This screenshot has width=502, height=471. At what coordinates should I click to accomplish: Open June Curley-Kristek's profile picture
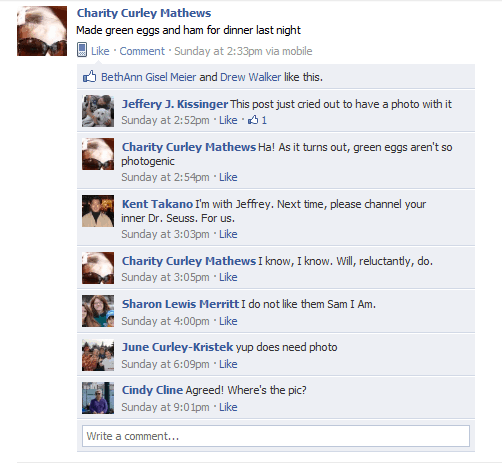[98, 355]
